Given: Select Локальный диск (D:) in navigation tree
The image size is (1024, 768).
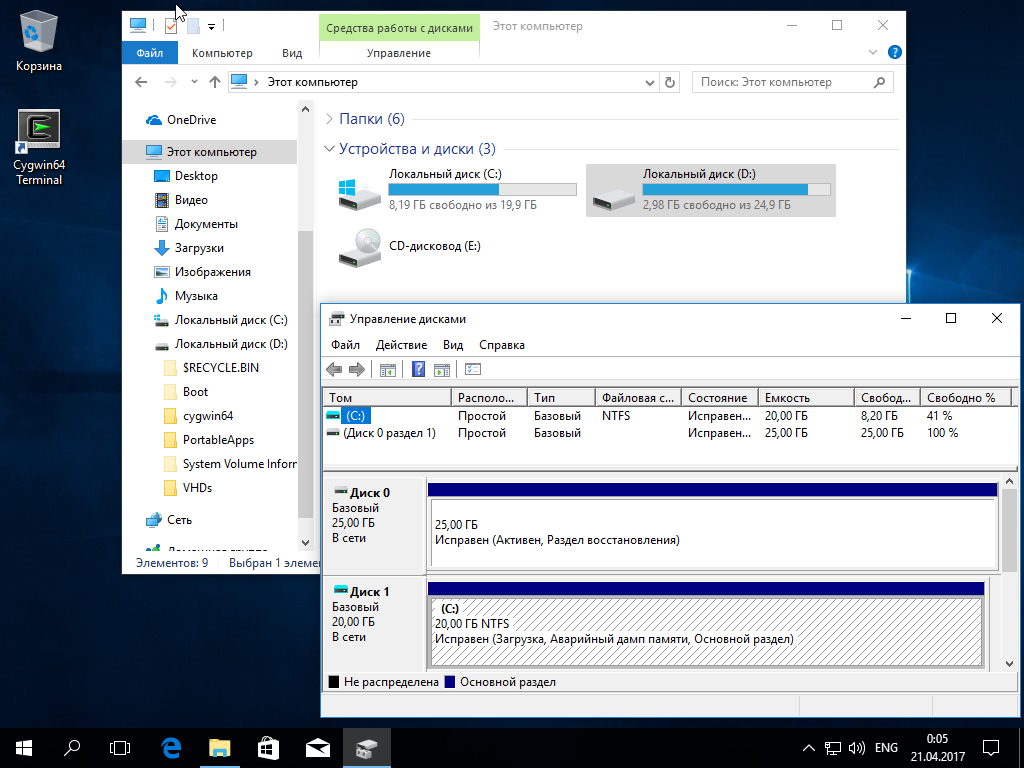Looking at the screenshot, I should coord(231,344).
